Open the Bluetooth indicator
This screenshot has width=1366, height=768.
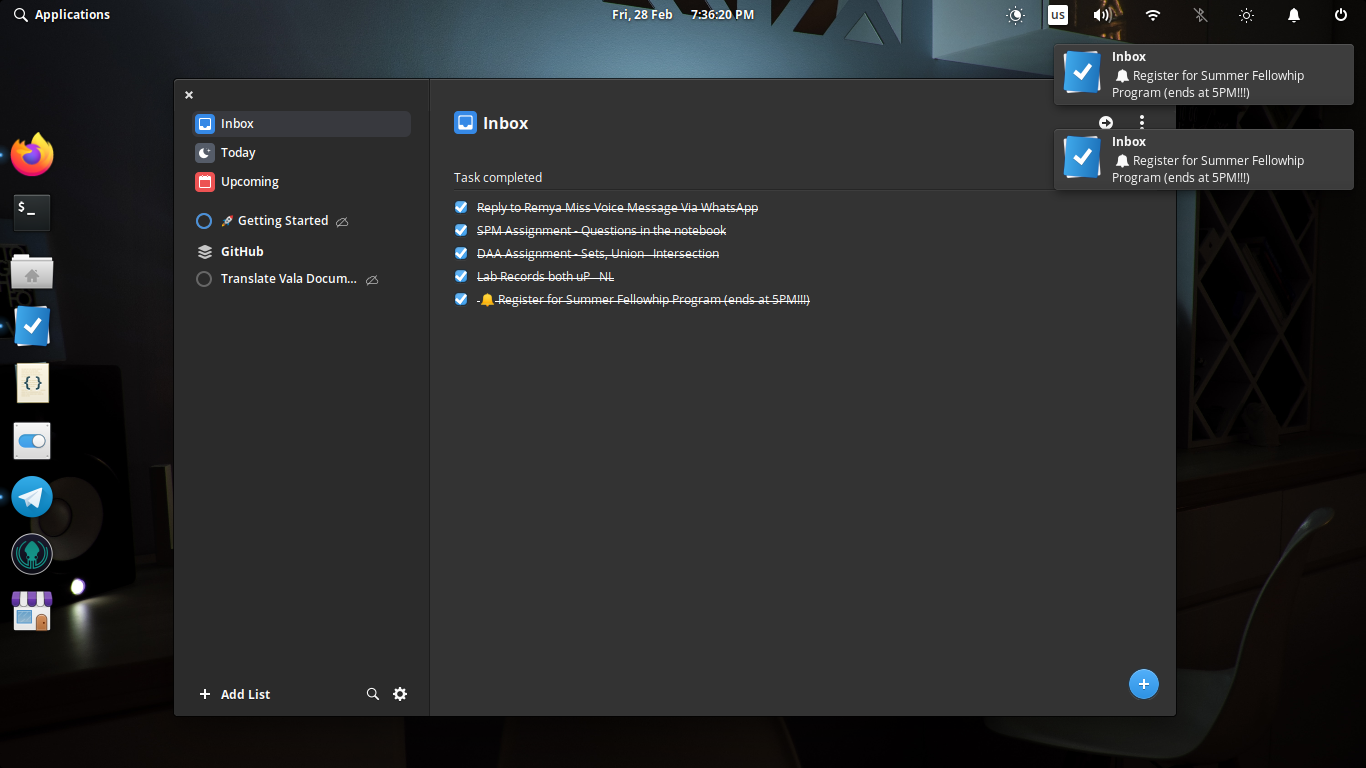(1200, 15)
